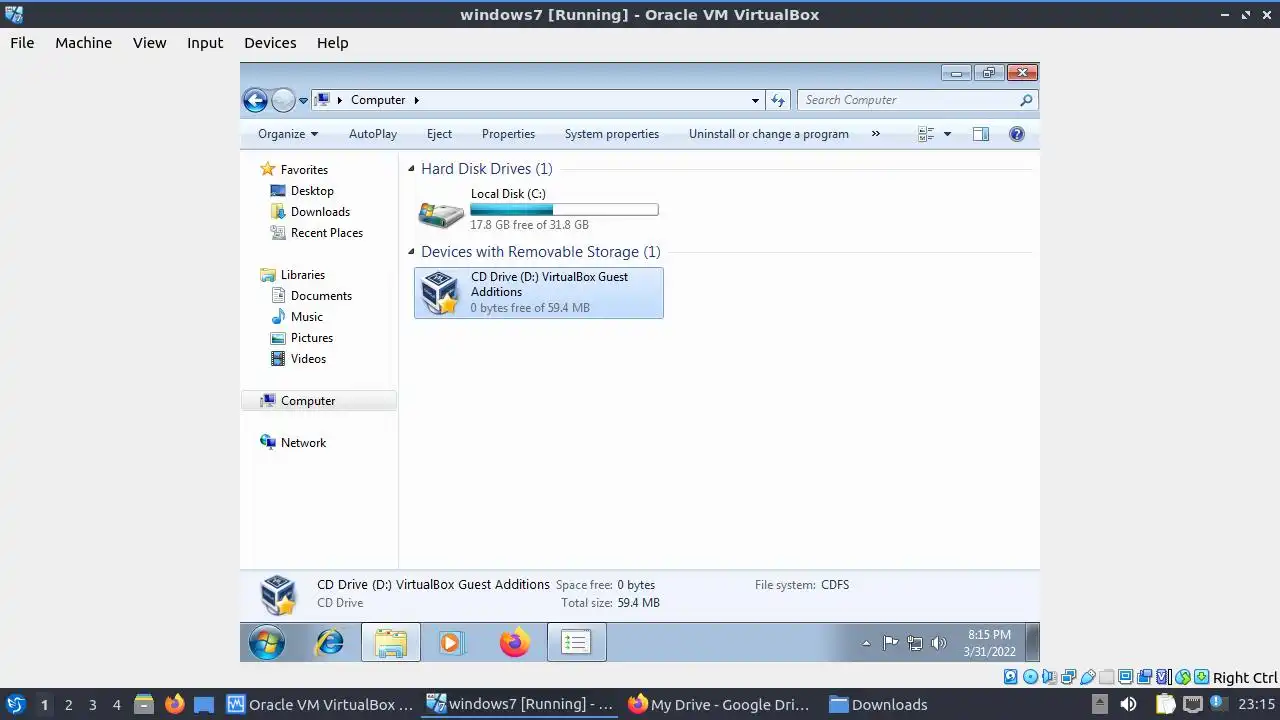Open the Documents library
Image resolution: width=1280 pixels, height=720 pixels.
tap(321, 296)
